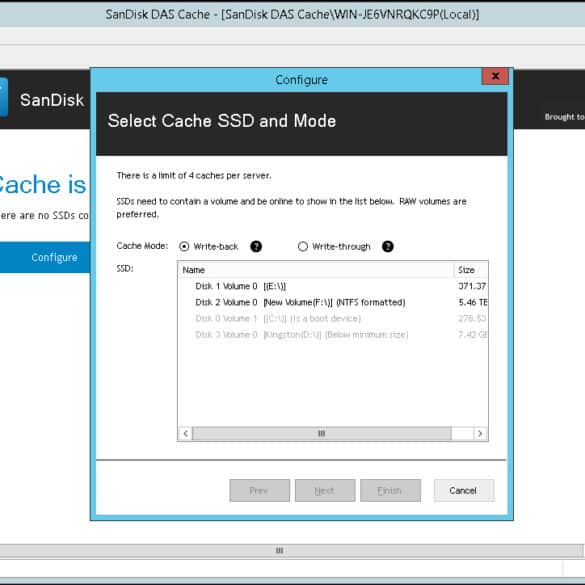Click the Name column header
The width and height of the screenshot is (585, 585).
(x=316, y=270)
